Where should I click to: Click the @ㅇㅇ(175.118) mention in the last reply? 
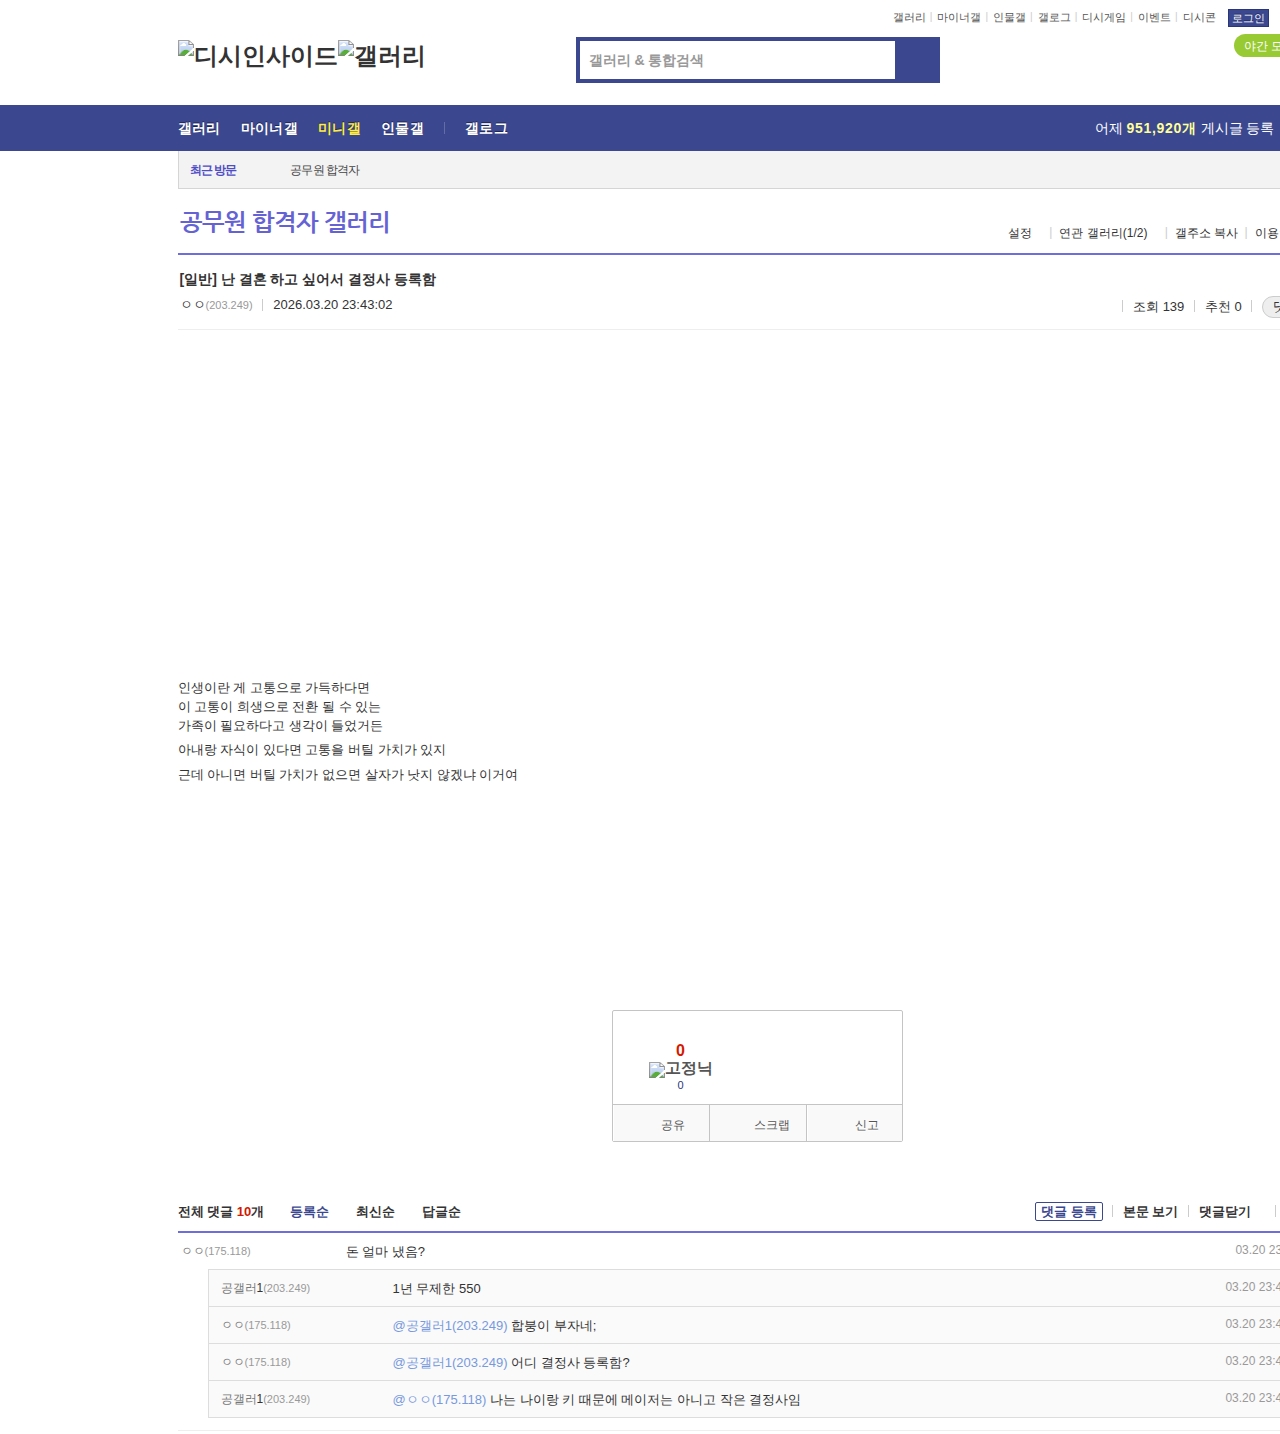pyautogui.click(x=440, y=1400)
